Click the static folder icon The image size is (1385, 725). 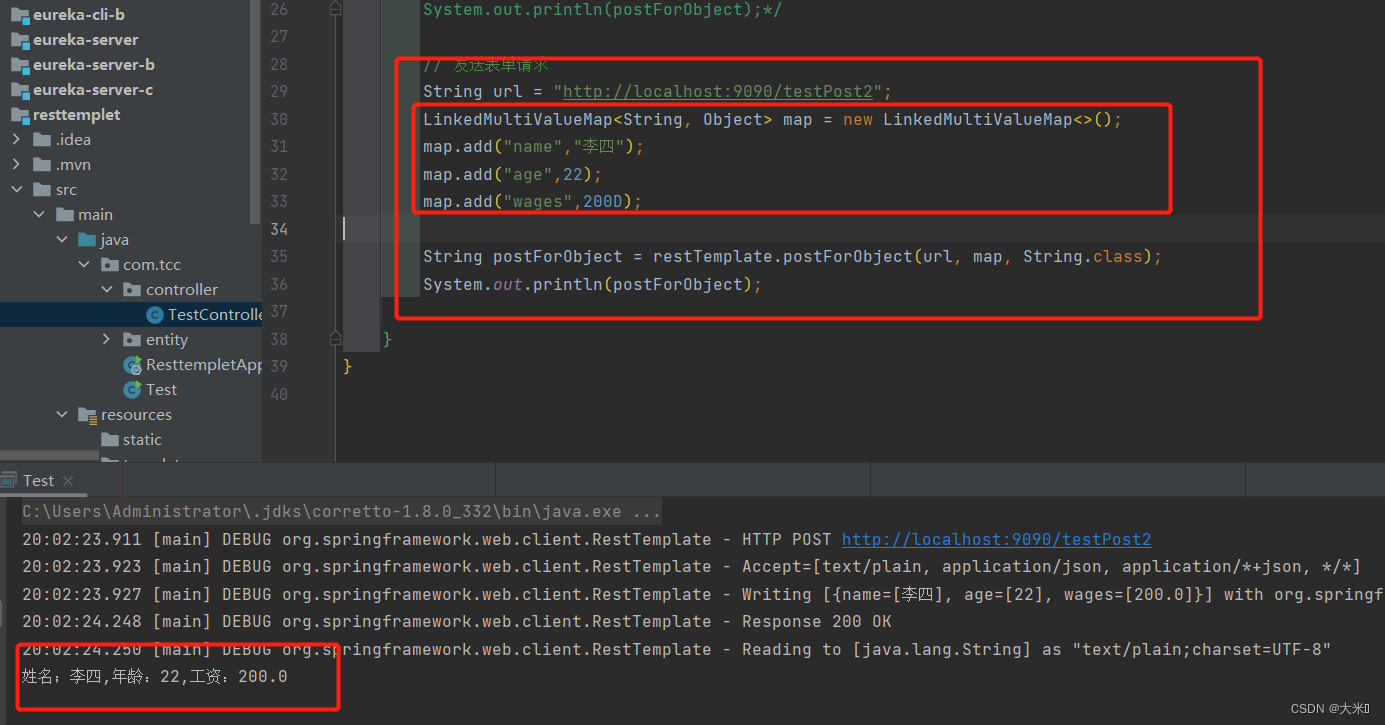pyautogui.click(x=110, y=440)
